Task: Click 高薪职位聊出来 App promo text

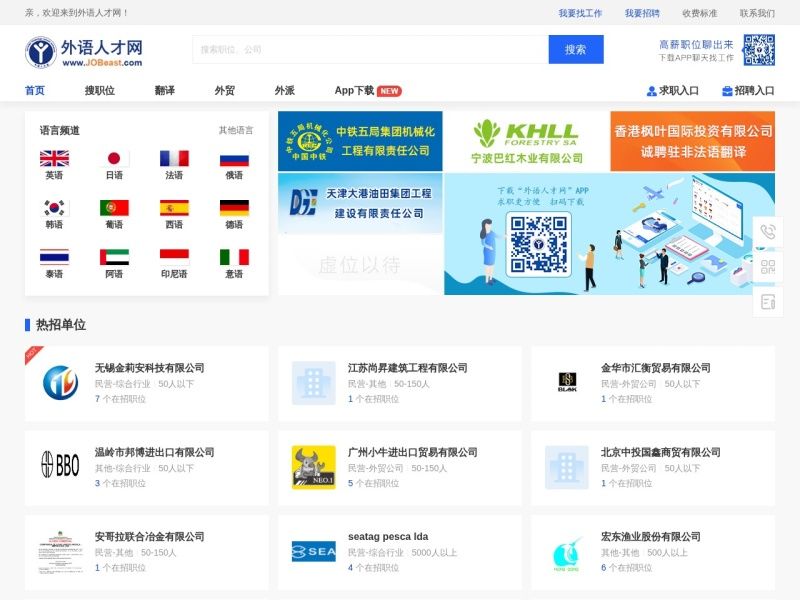Action: (x=696, y=45)
